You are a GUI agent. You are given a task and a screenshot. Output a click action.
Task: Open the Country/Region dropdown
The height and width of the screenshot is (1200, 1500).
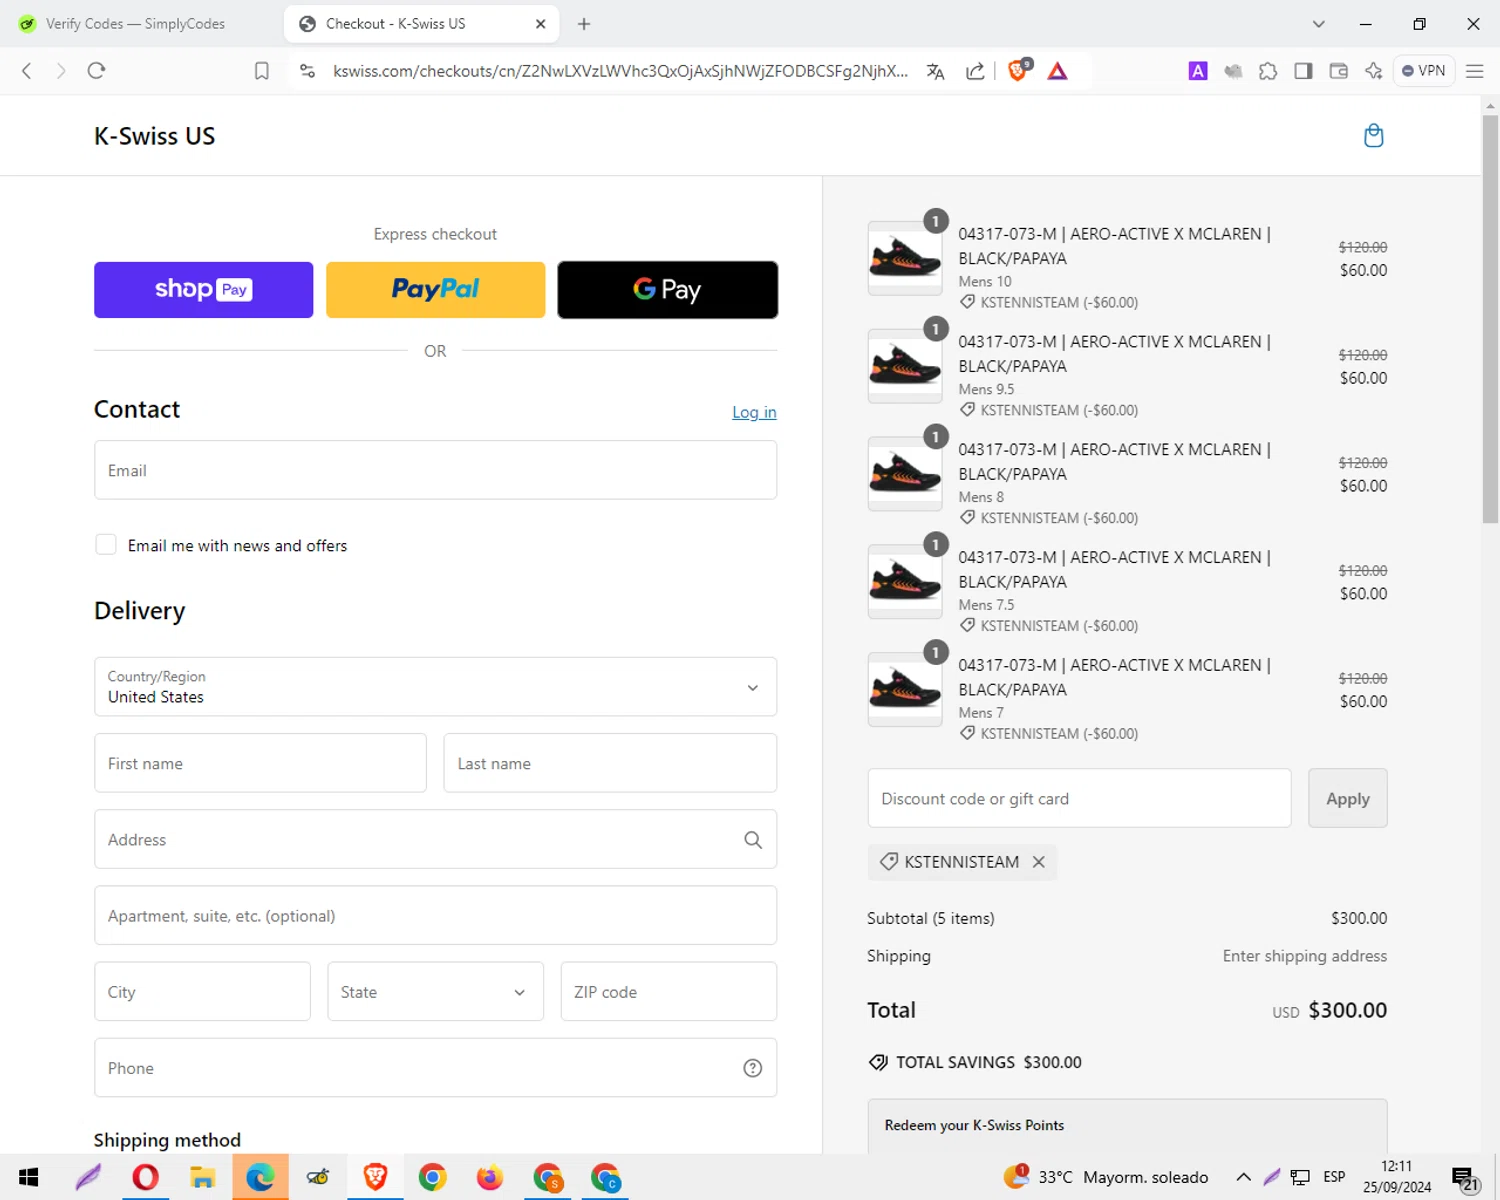pos(435,687)
